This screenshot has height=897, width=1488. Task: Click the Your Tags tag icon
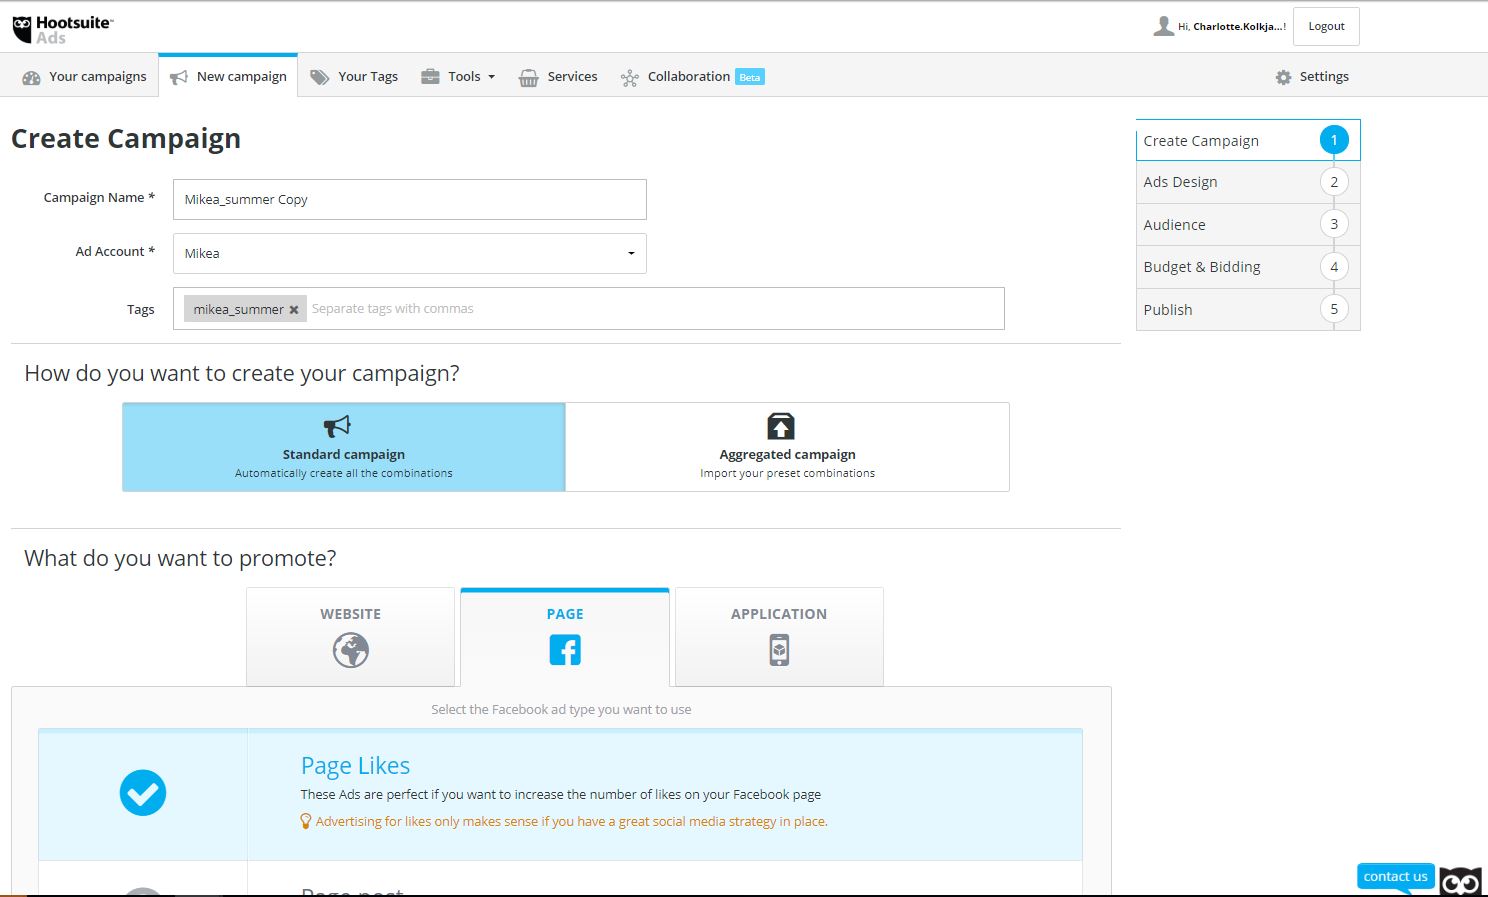click(320, 77)
